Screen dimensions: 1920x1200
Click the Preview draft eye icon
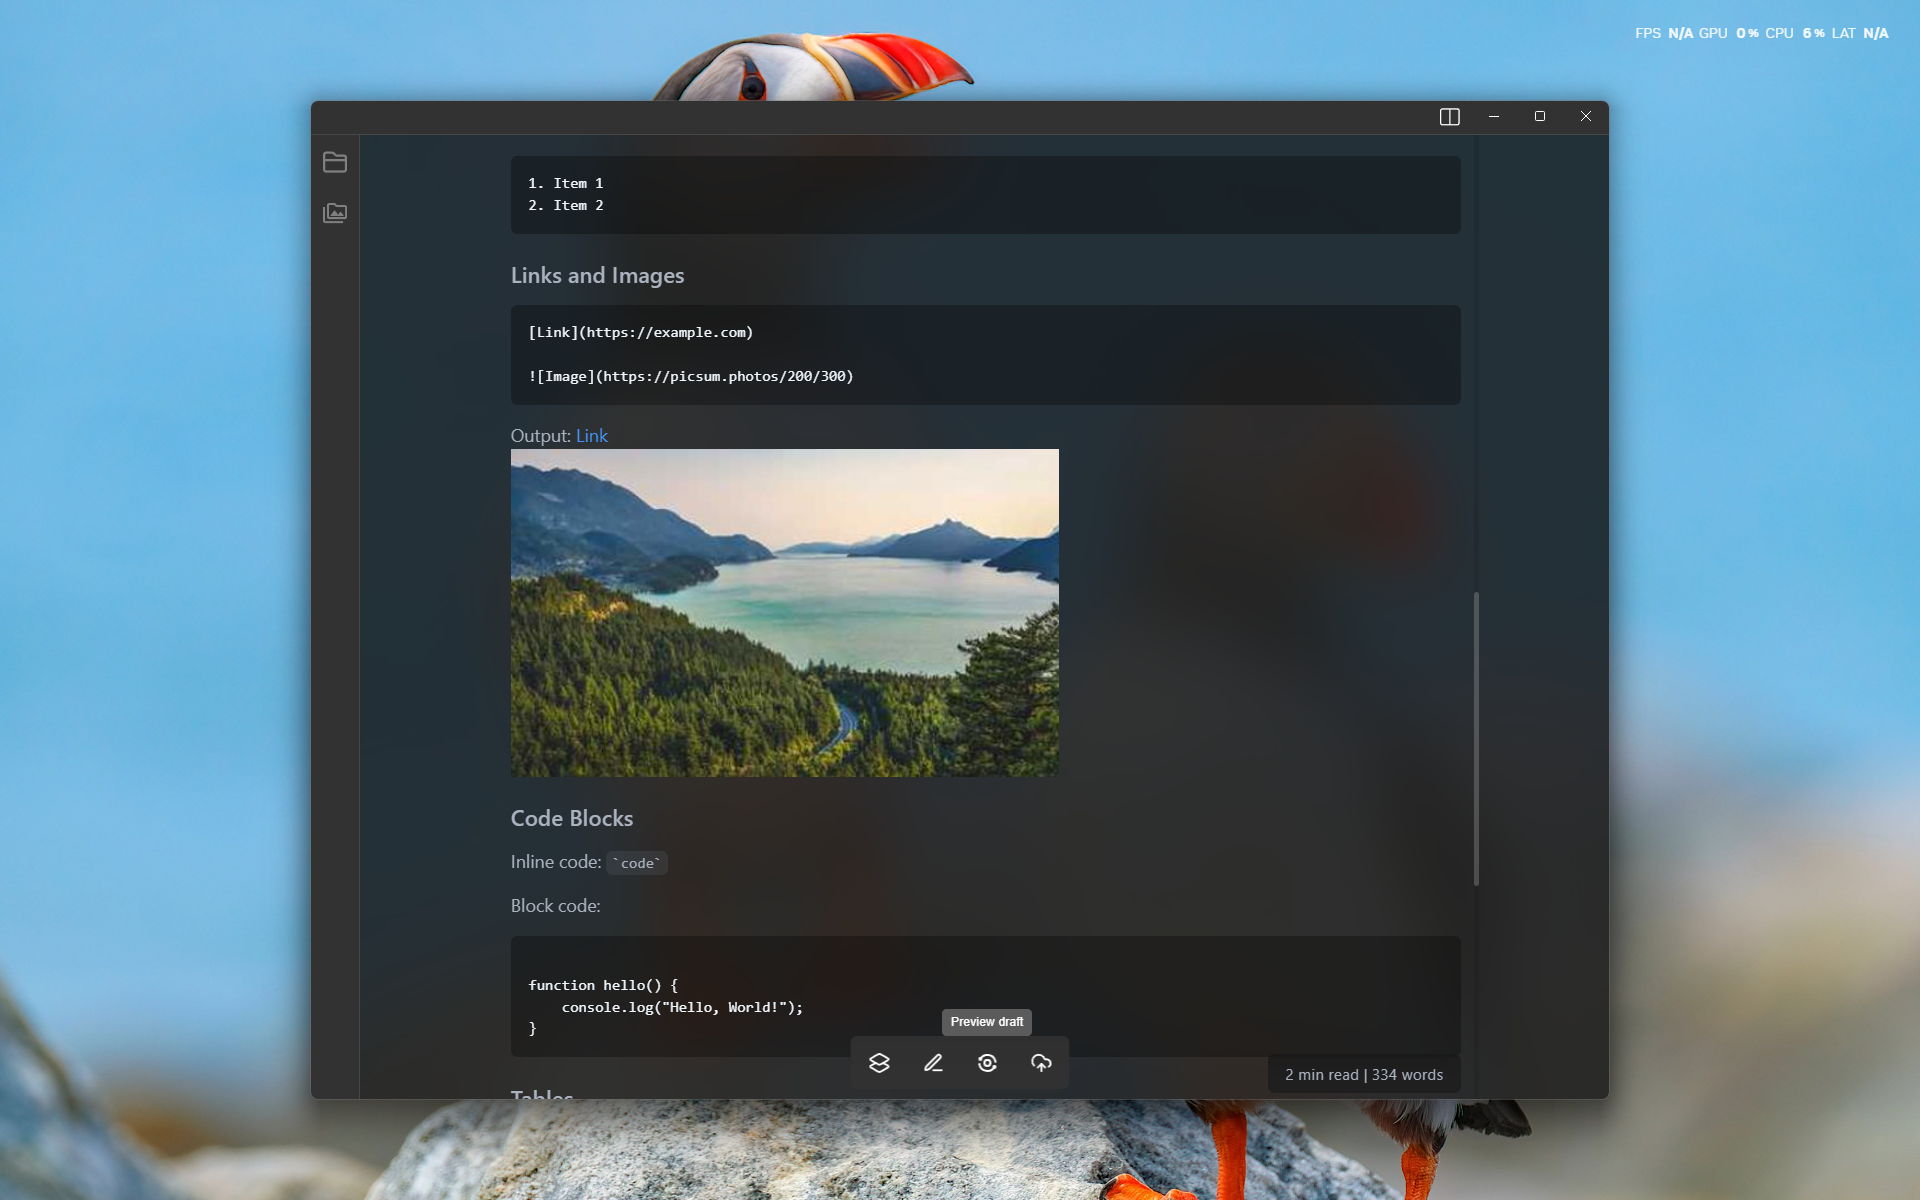click(x=987, y=1063)
